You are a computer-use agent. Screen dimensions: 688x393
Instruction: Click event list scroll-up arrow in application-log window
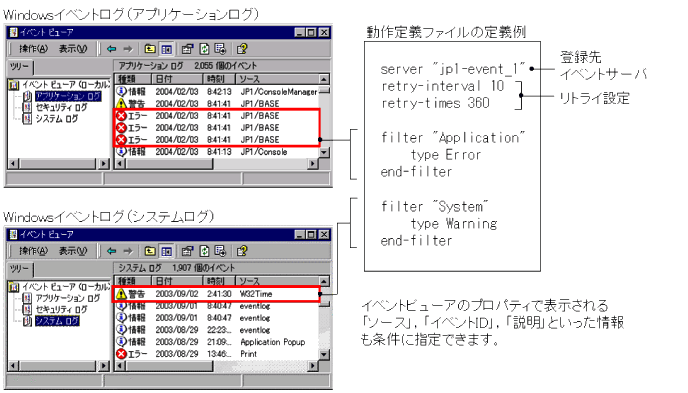coord(324,79)
